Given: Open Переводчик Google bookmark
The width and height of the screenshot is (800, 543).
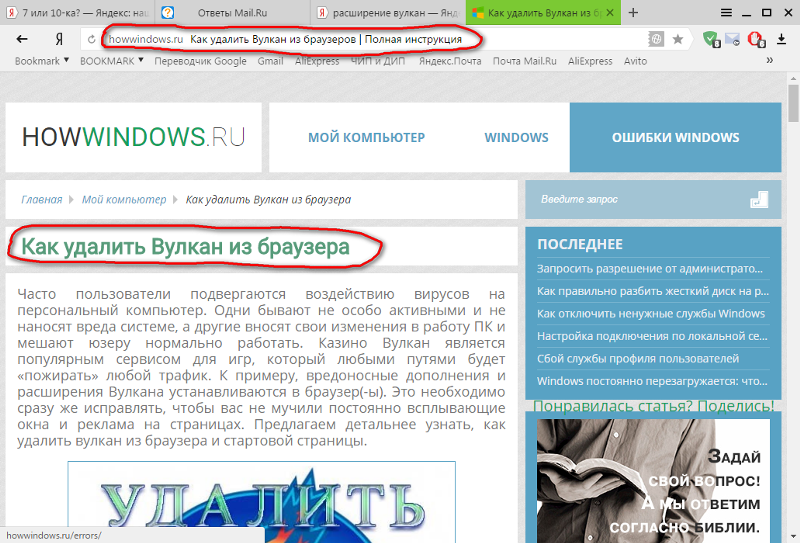Looking at the screenshot, I should tap(200, 61).
